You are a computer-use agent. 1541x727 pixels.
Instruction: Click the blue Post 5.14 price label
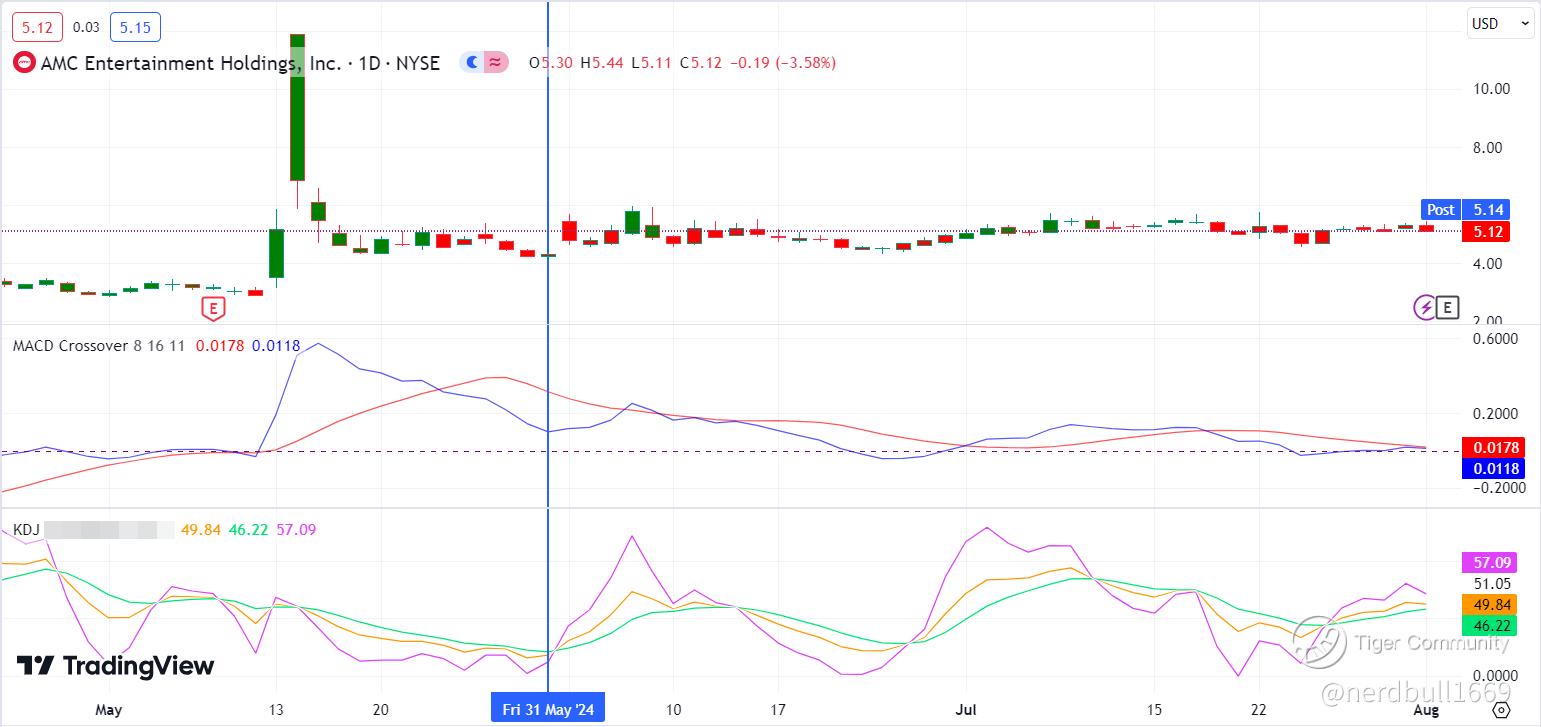pos(1467,209)
